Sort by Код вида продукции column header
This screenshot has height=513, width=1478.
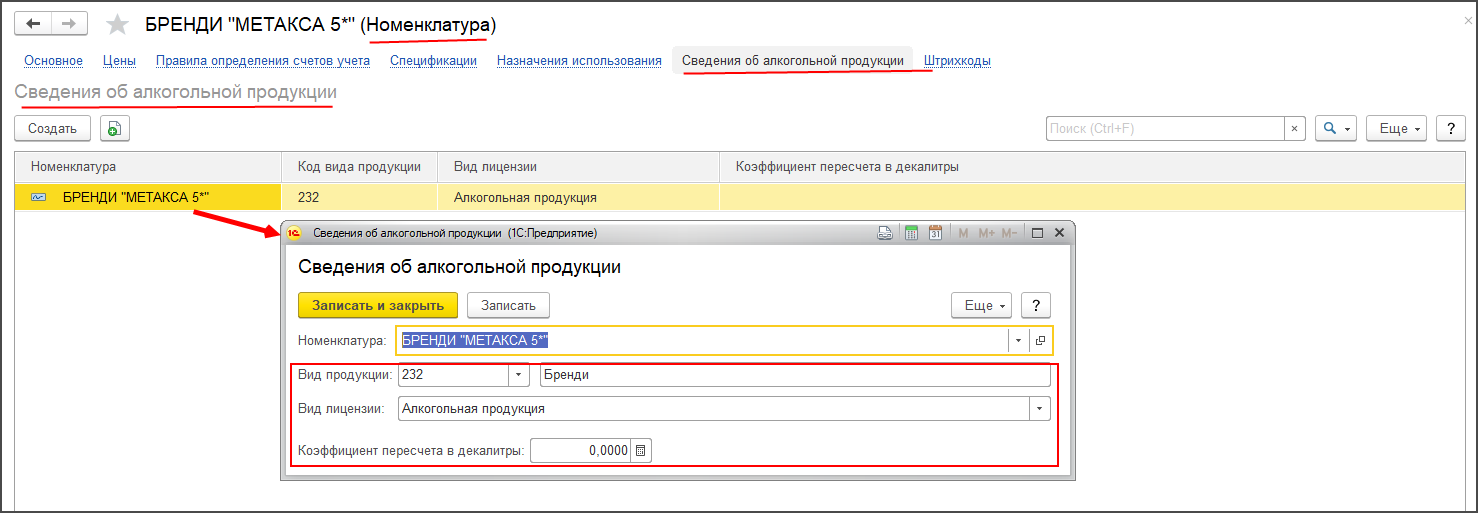tap(360, 167)
